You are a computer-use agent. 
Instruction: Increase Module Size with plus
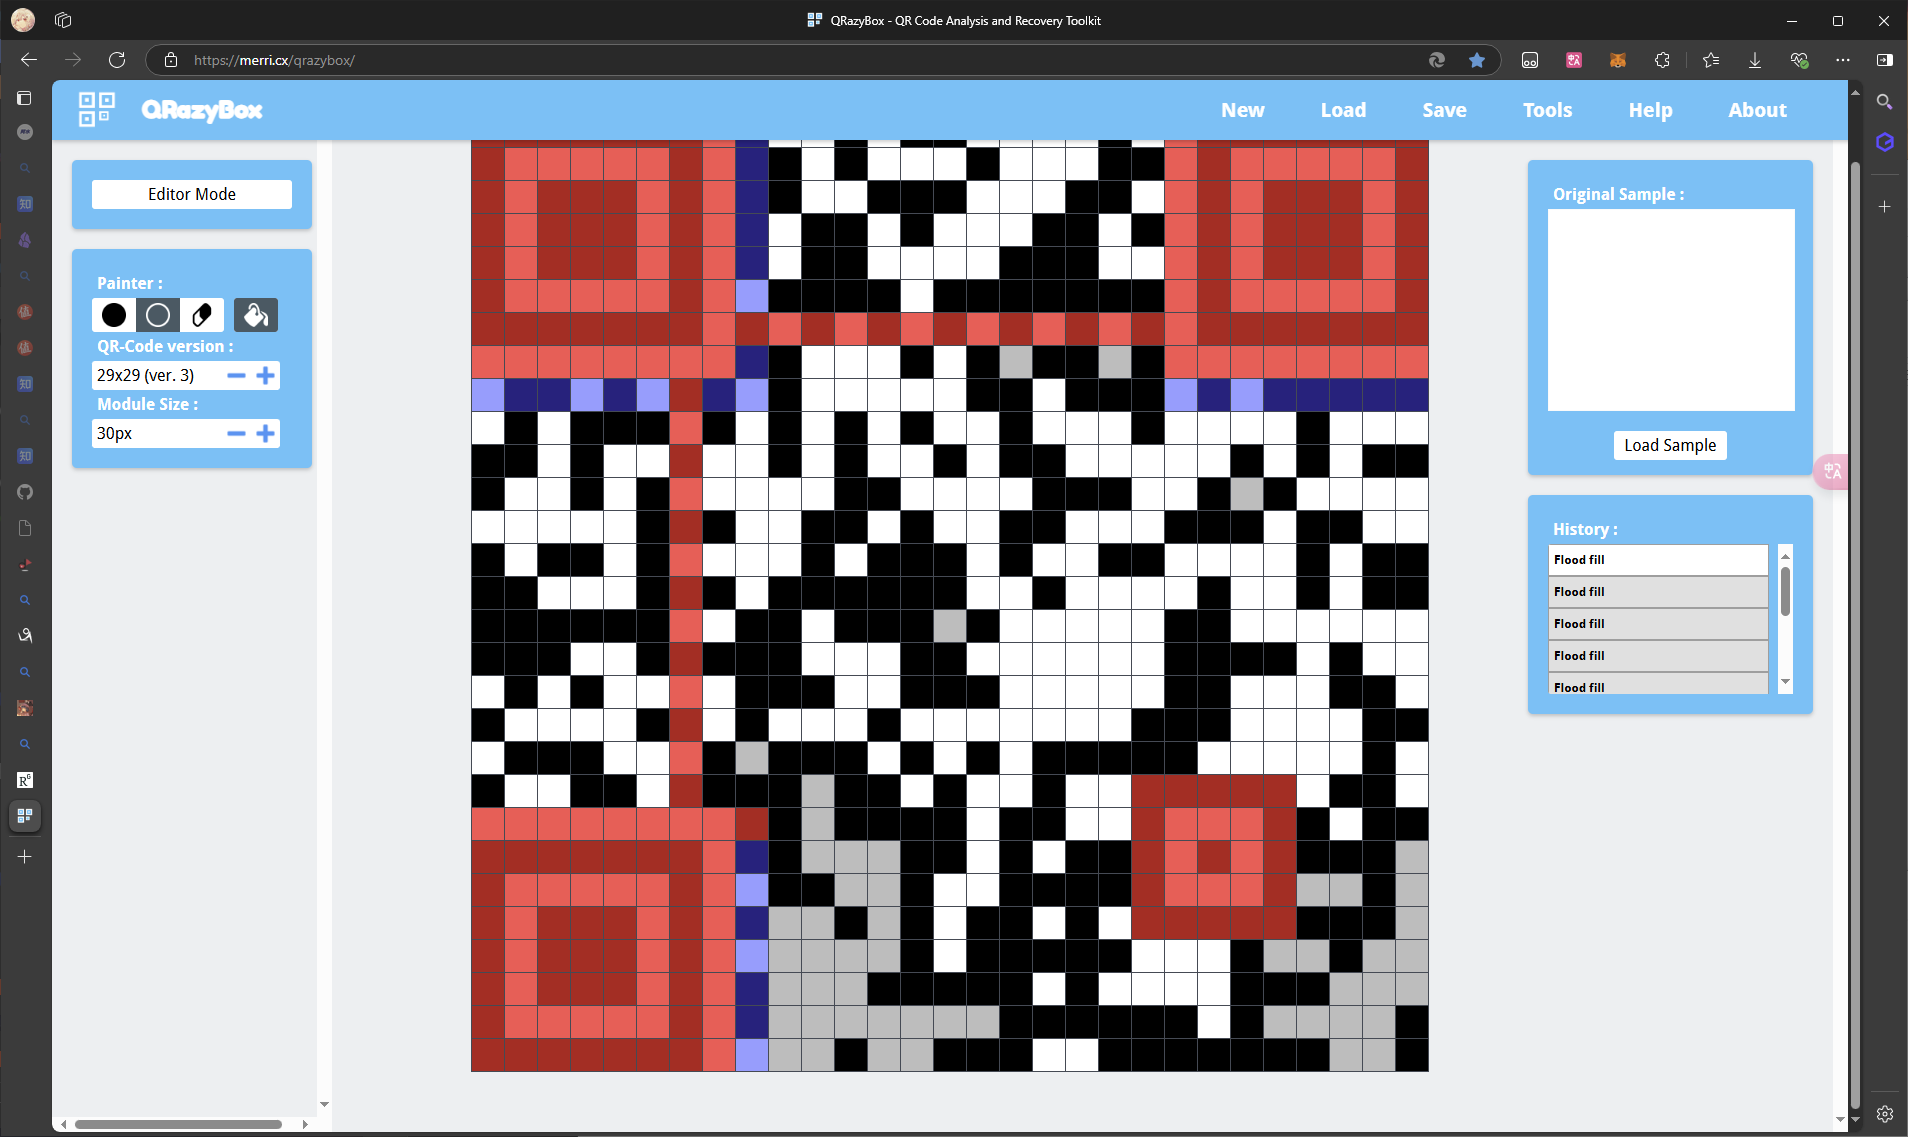[265, 433]
